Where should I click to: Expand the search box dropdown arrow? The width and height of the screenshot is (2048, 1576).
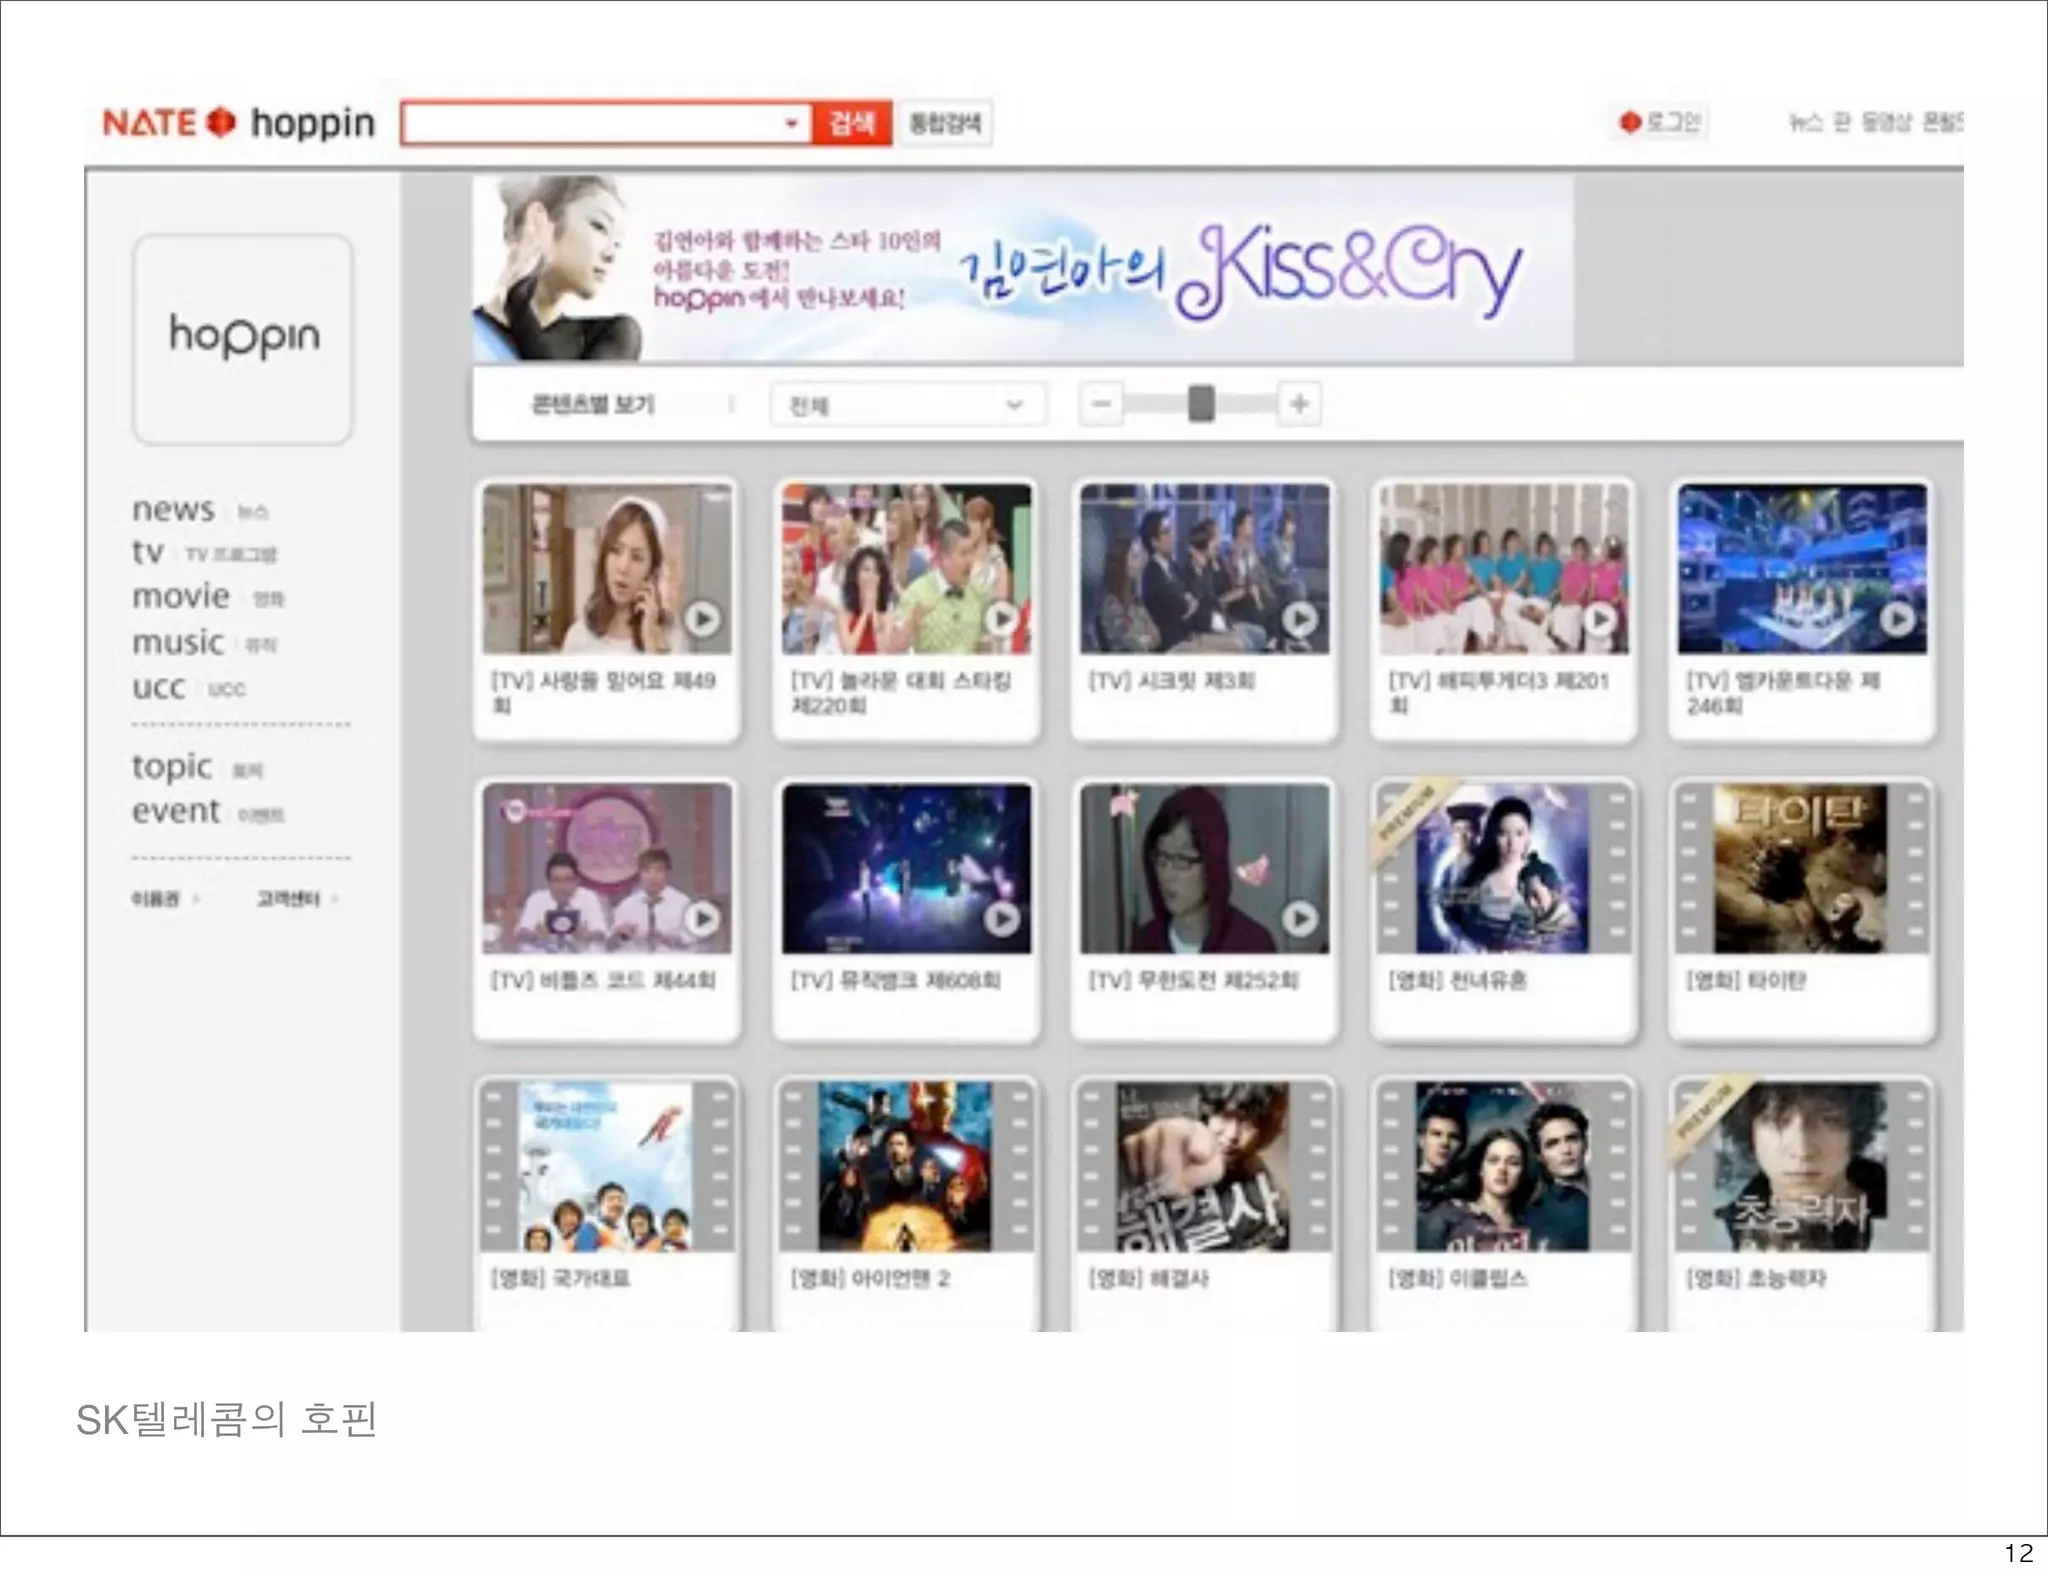click(x=791, y=124)
